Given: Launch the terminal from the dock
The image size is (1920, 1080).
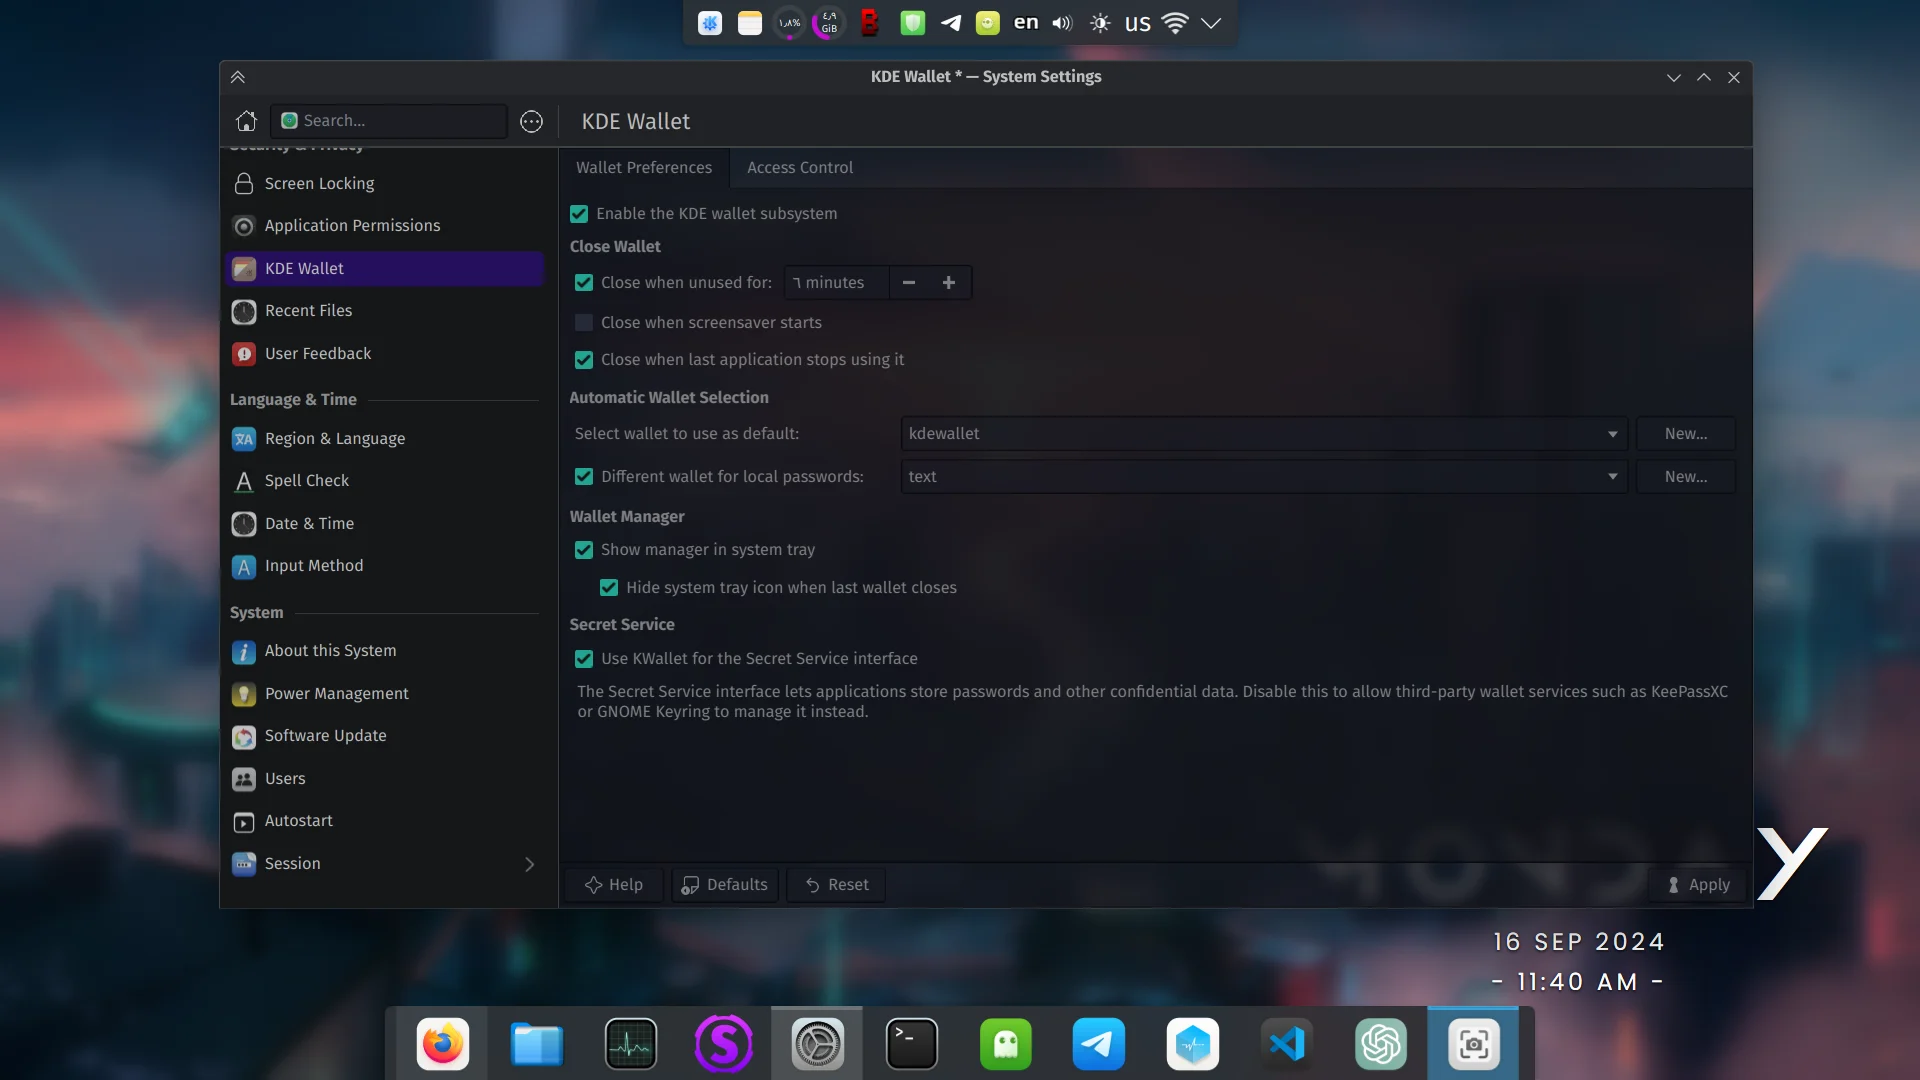Looking at the screenshot, I should pyautogui.click(x=912, y=1044).
